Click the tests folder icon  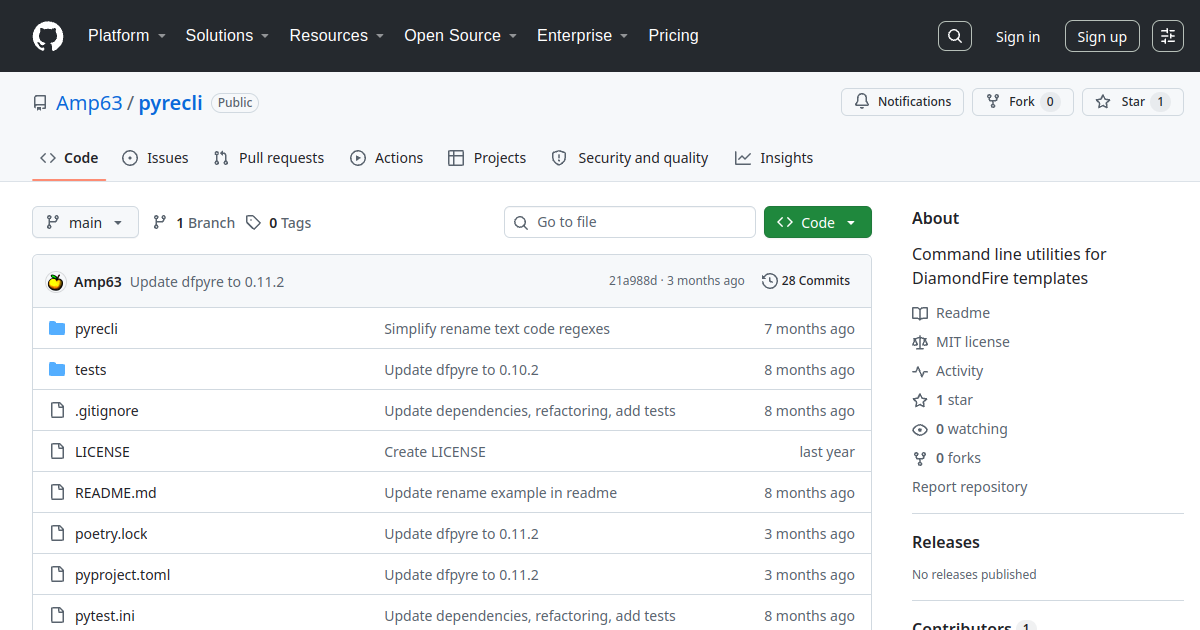(x=57, y=370)
